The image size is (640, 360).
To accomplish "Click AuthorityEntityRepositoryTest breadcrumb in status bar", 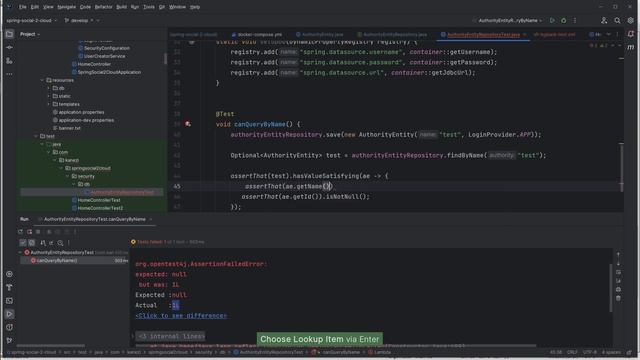I will point(268,353).
